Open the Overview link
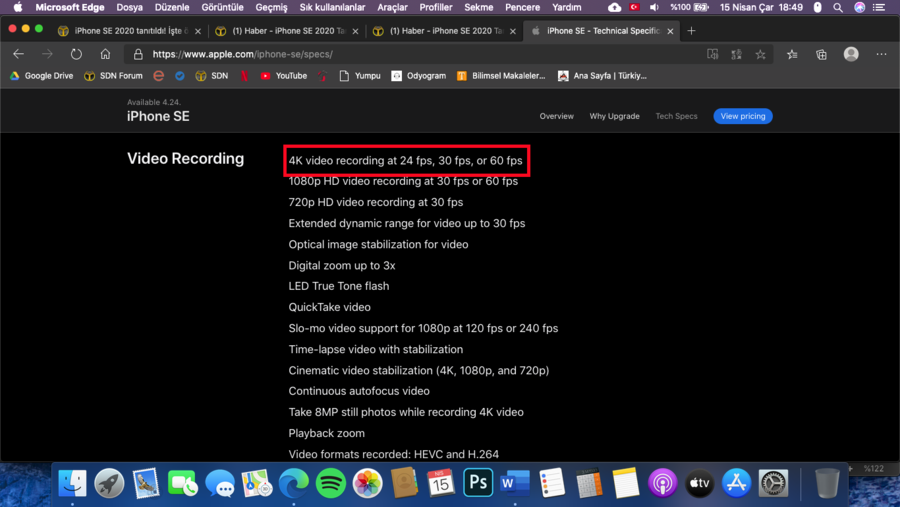This screenshot has width=900, height=507. pos(556,116)
